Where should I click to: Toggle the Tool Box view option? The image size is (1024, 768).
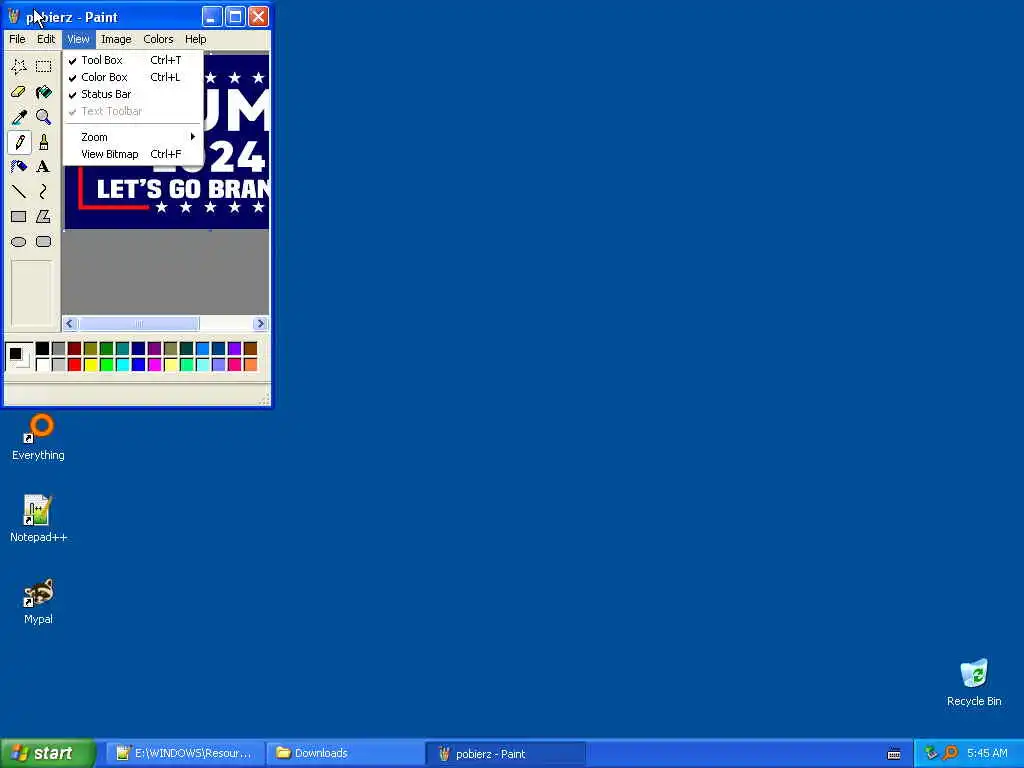click(133, 60)
